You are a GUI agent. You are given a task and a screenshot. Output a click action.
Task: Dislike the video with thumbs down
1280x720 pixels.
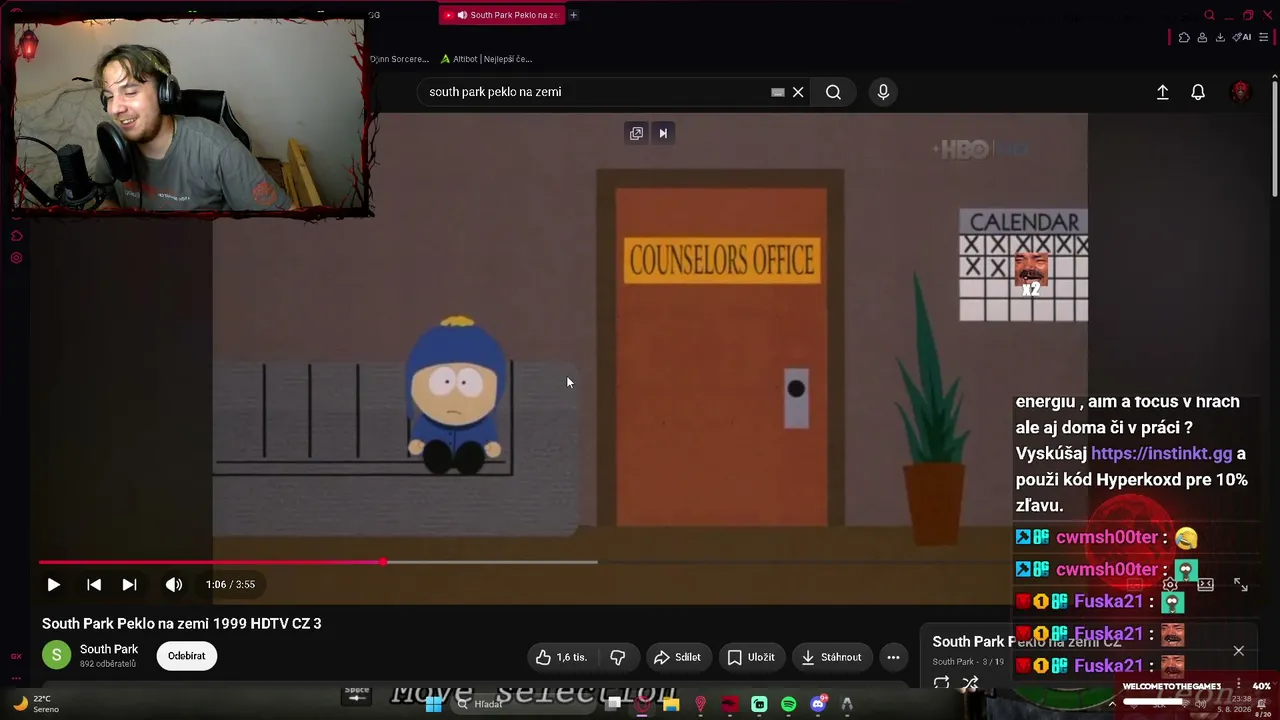618,657
